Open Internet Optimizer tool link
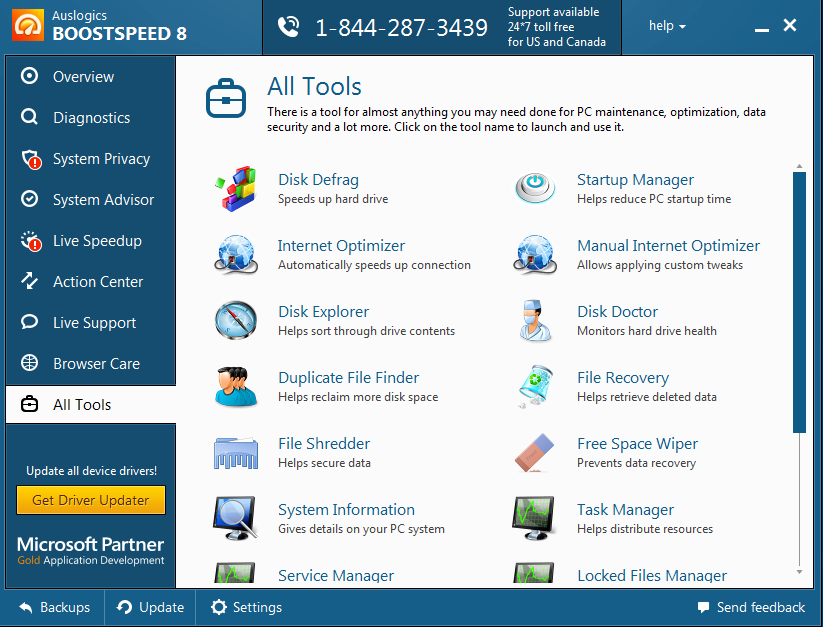Screen dimensions: 823x627 [x=341, y=246]
